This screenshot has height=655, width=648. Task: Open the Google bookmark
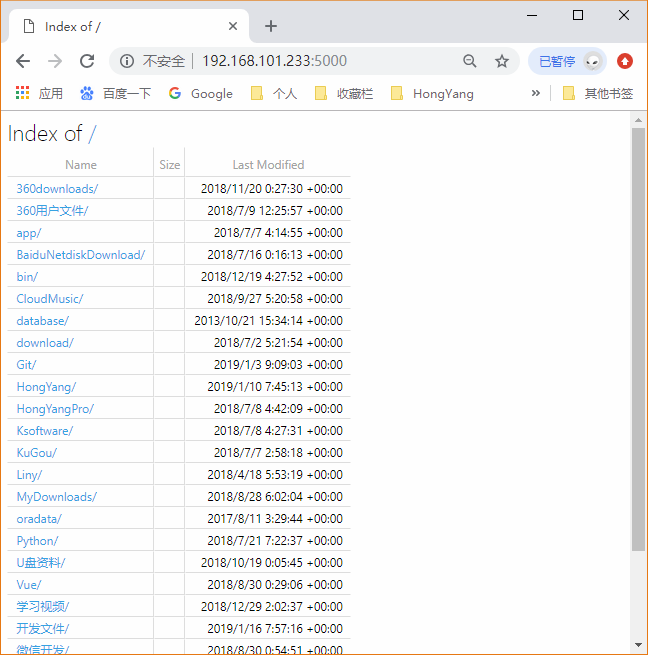(x=201, y=93)
